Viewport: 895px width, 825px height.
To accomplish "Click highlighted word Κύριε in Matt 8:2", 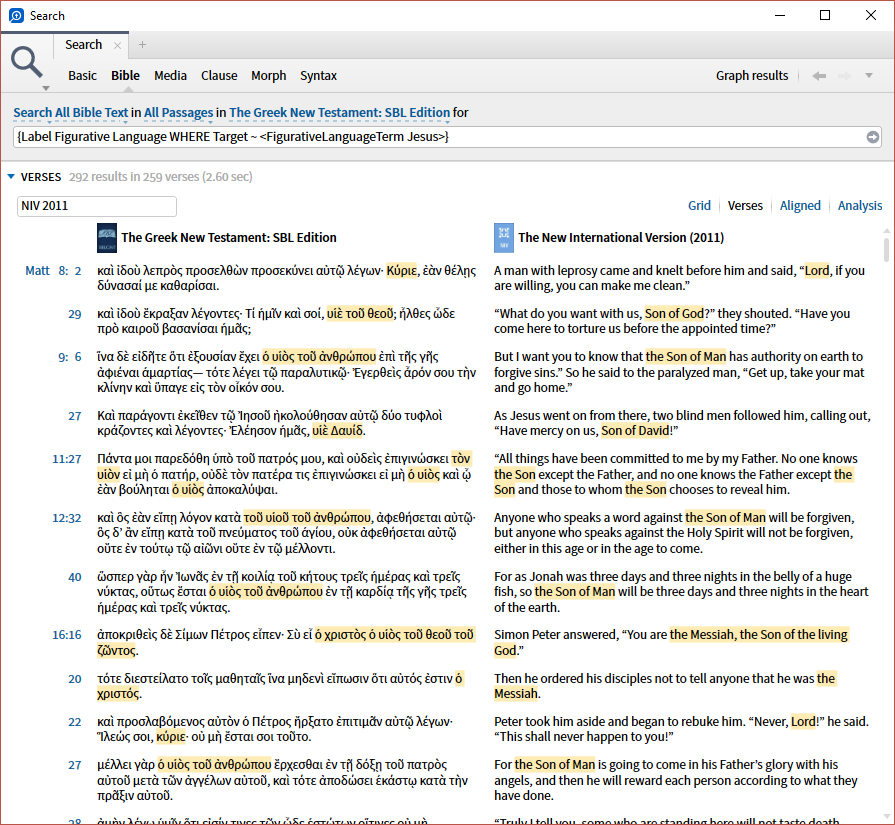I will (x=402, y=270).
